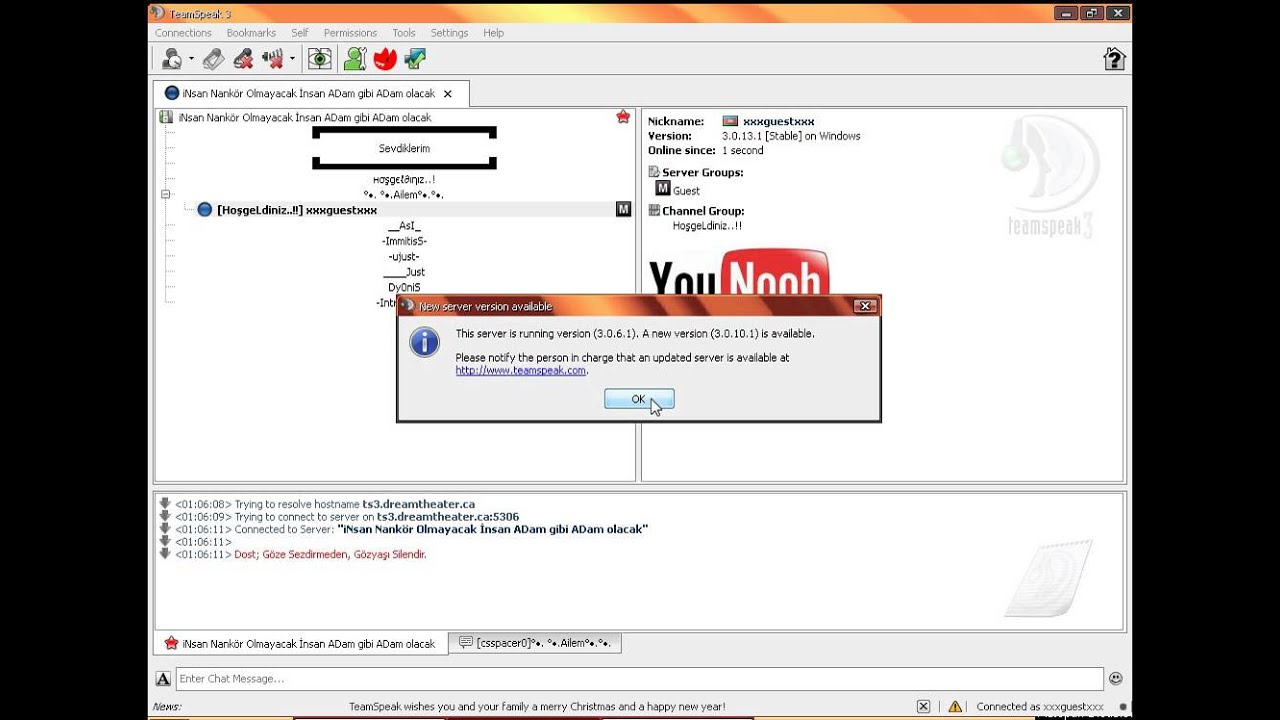This screenshot has height=720, width=1280.
Task: Click the subscribe channels eye icon
Action: coord(319,59)
